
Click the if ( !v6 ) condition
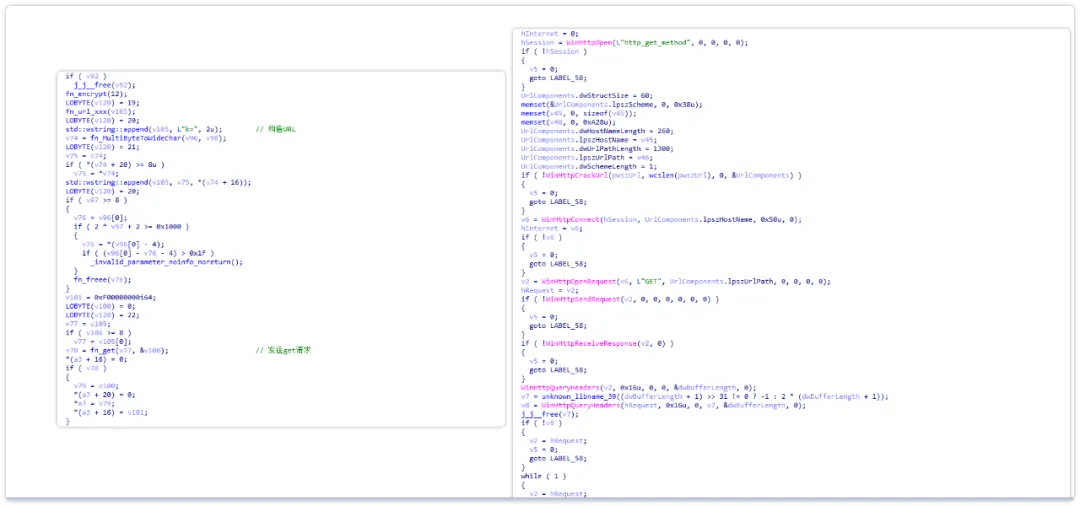[x=543, y=238]
